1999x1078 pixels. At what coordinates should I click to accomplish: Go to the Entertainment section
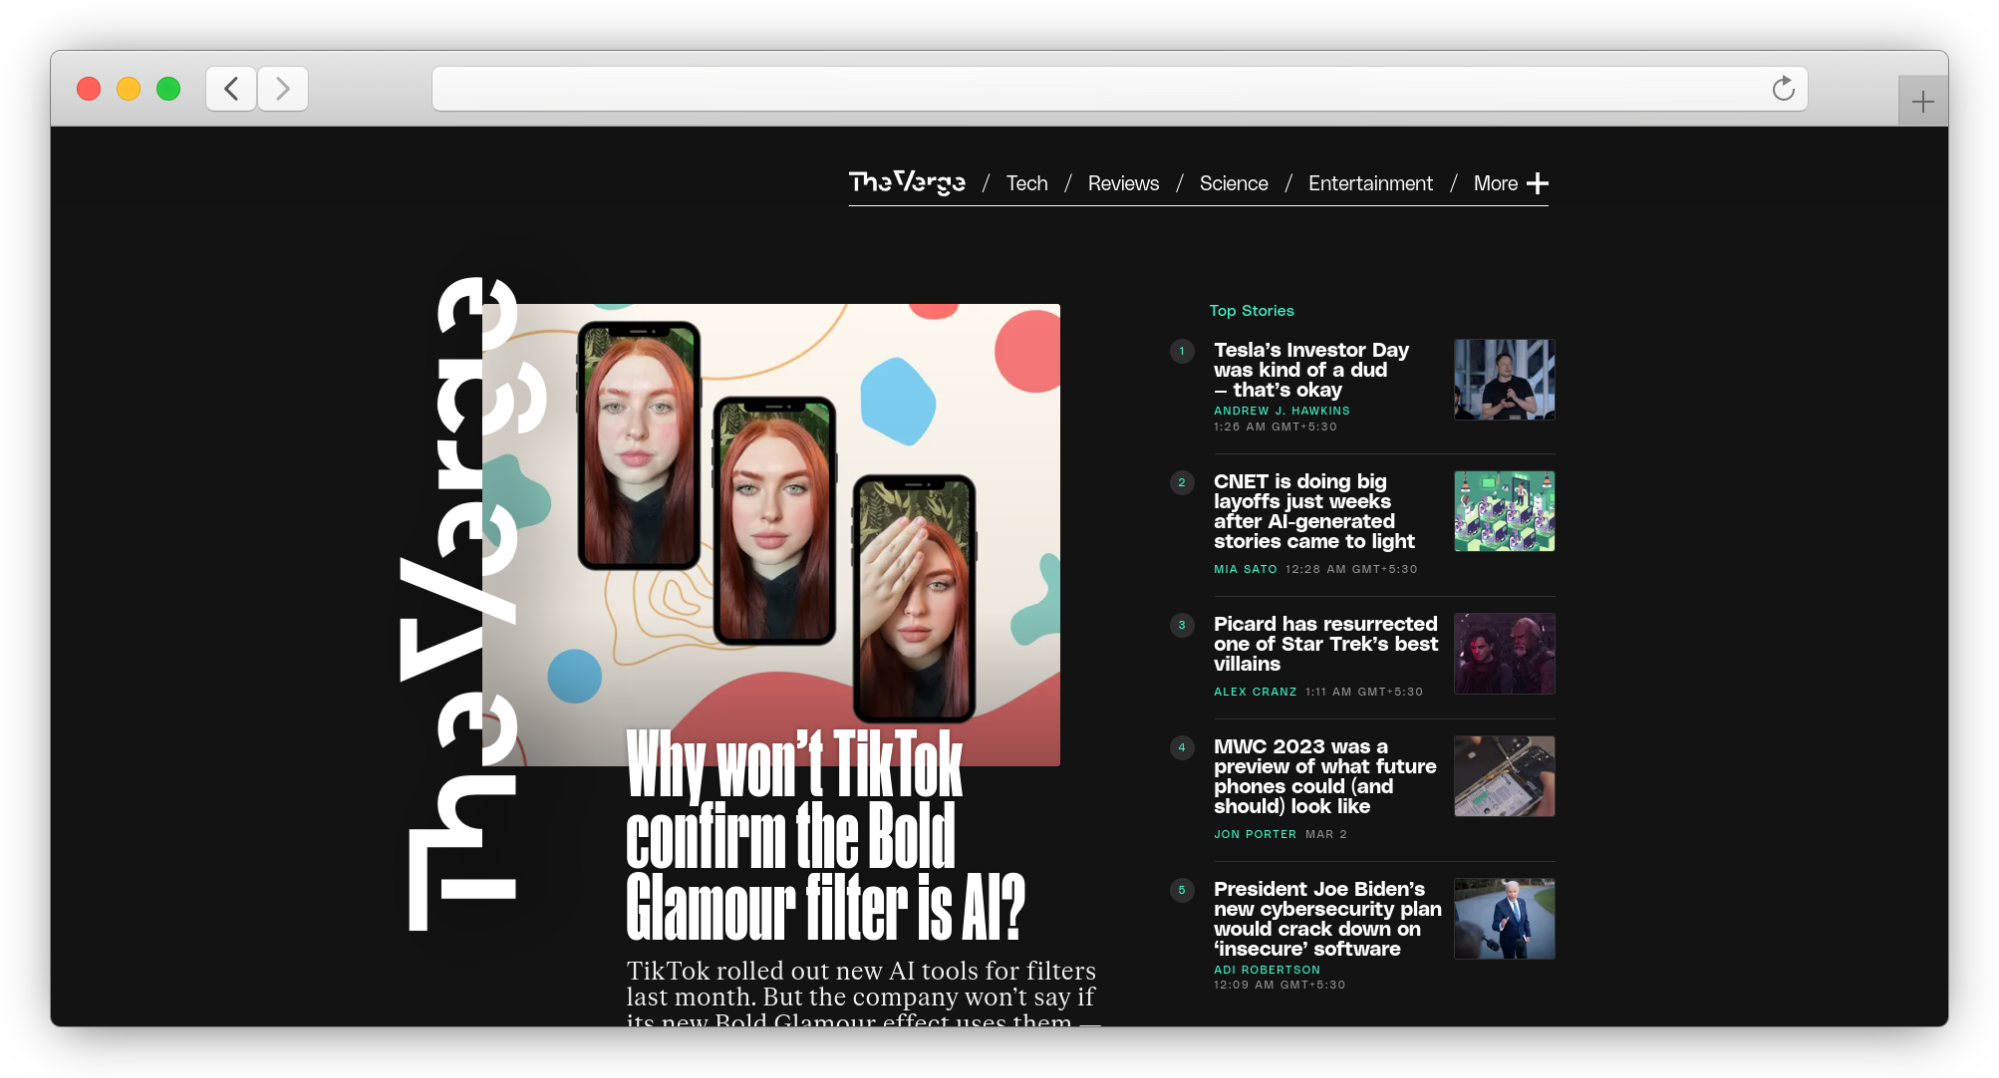1370,183
